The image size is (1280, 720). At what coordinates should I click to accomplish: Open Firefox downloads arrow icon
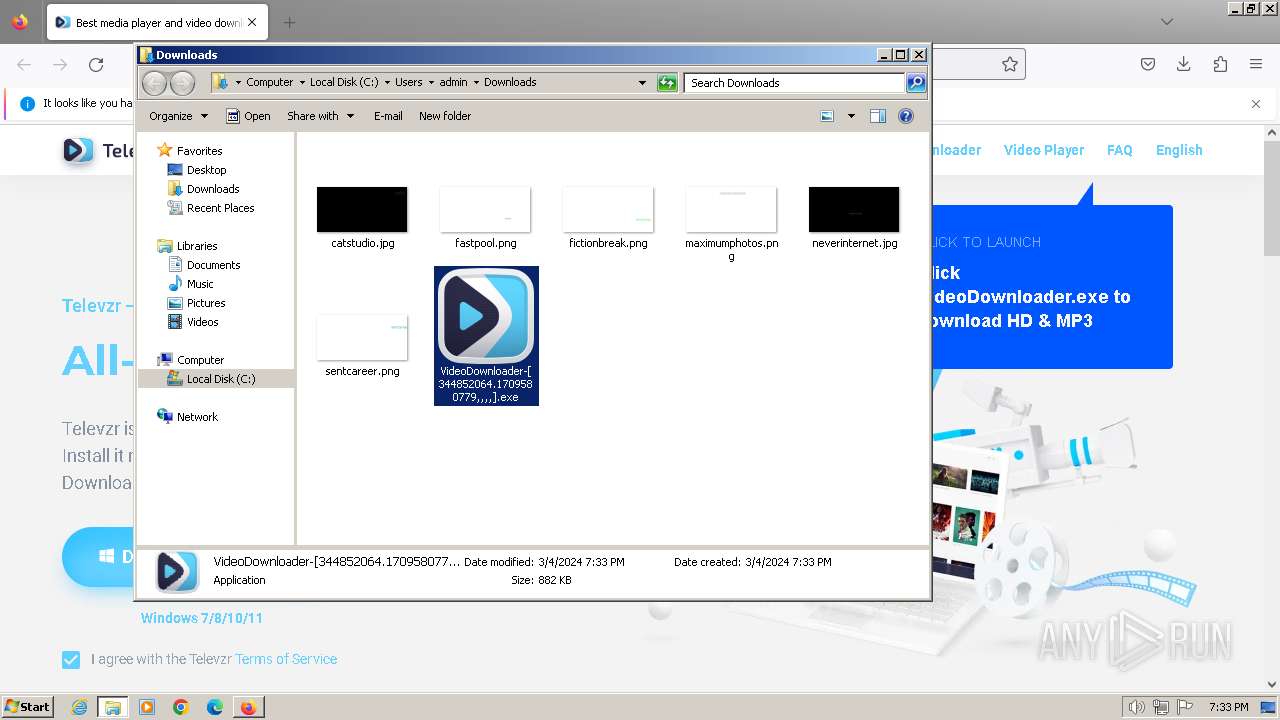(1184, 64)
